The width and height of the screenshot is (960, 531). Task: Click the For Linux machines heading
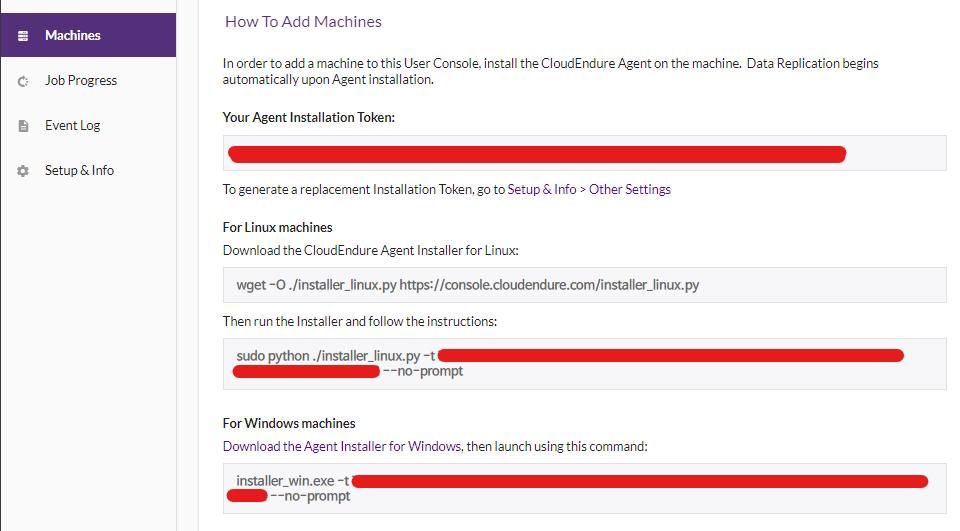tap(277, 227)
